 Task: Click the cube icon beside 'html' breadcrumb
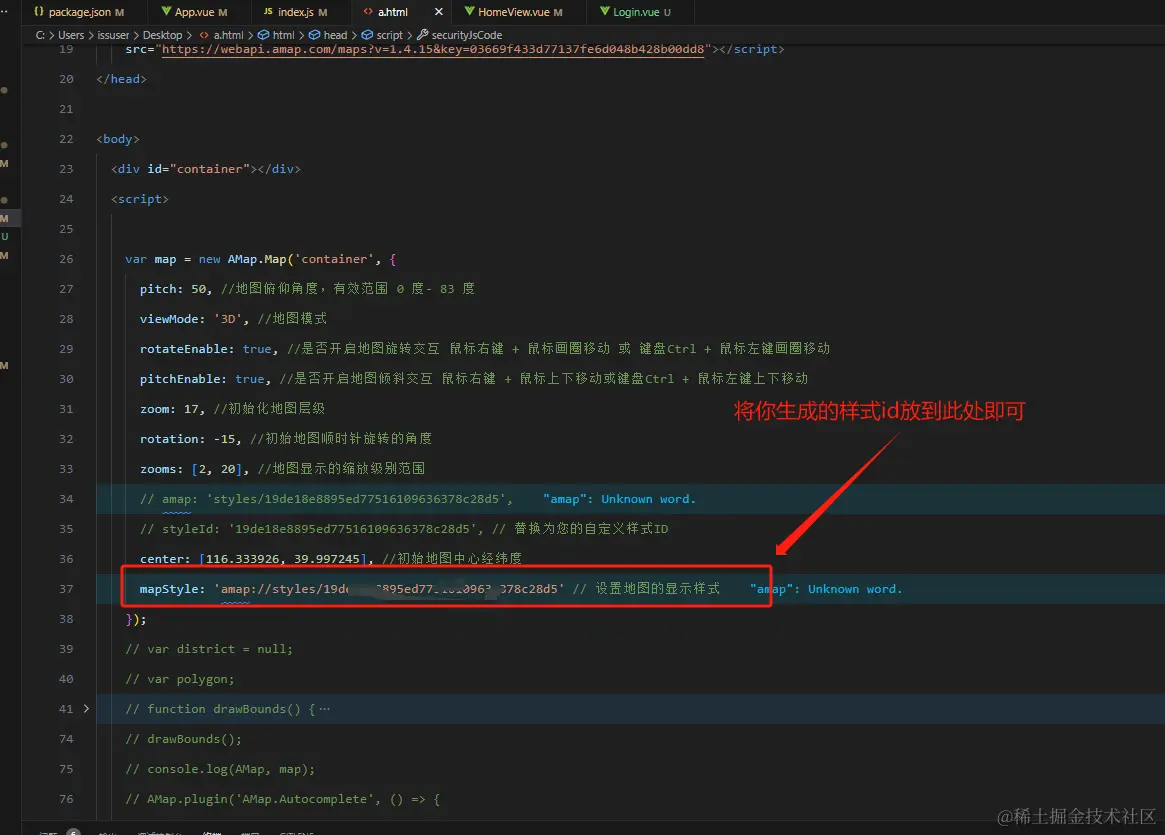263,35
